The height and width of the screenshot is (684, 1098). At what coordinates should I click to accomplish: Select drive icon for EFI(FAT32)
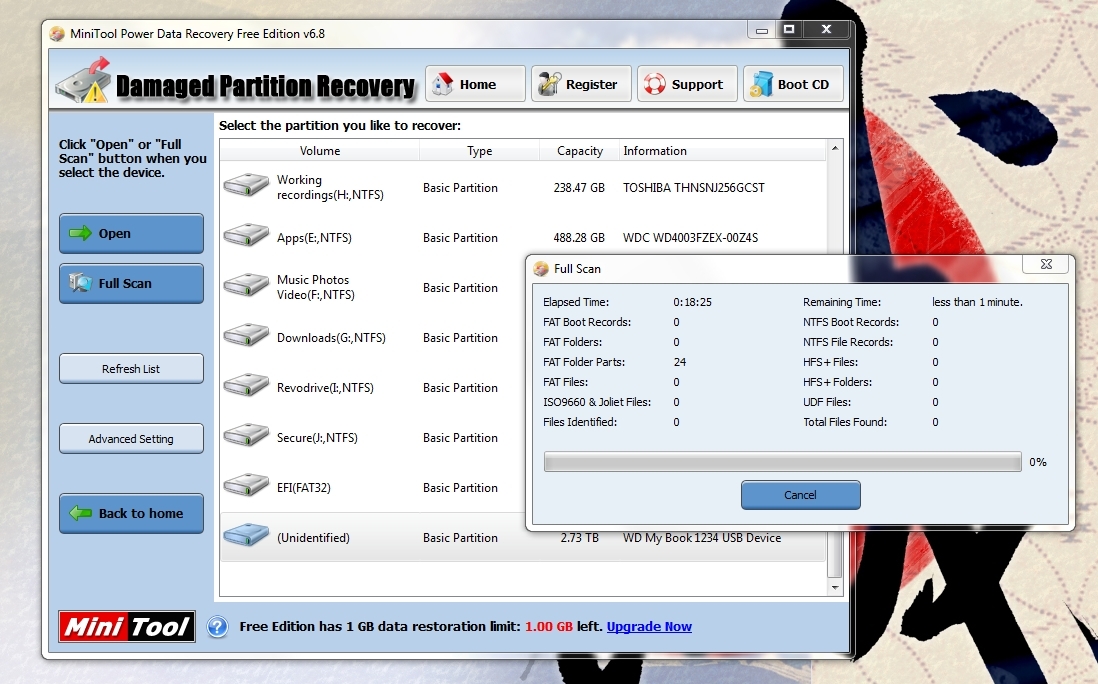246,485
